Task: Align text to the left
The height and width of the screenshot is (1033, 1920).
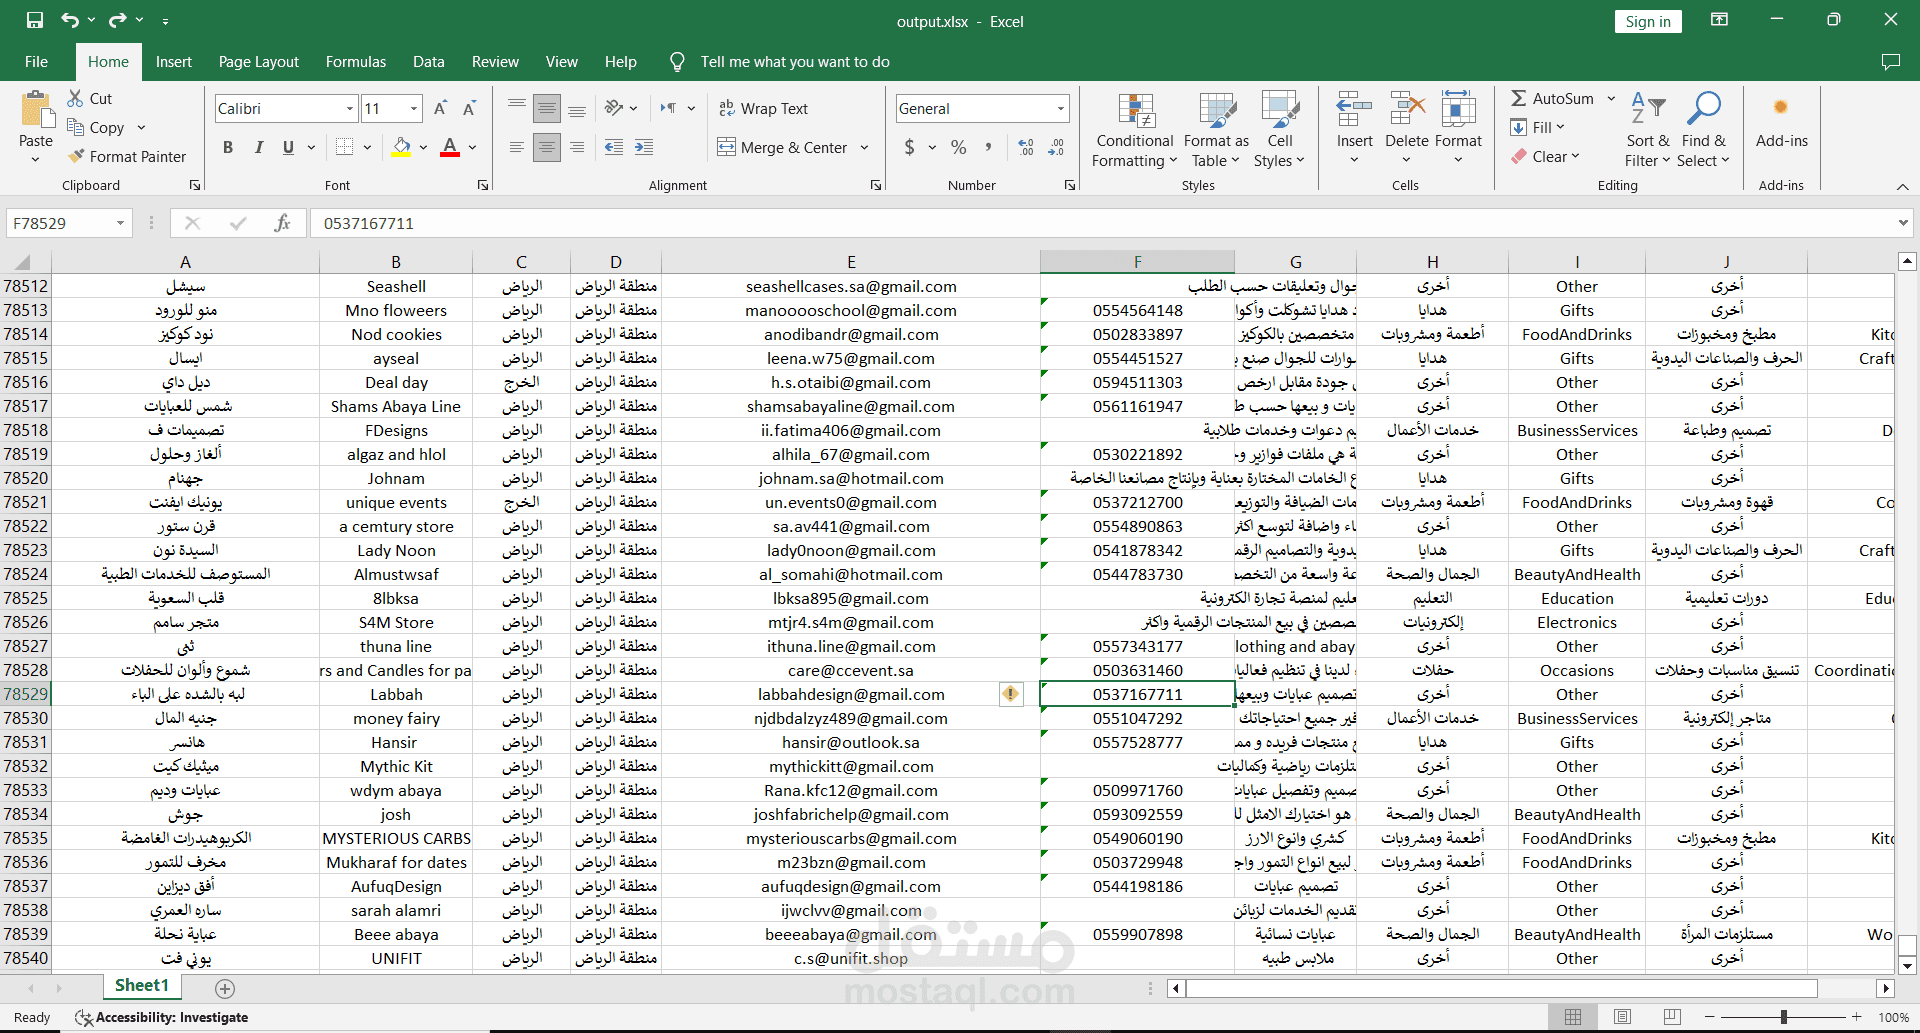Action: click(517, 147)
